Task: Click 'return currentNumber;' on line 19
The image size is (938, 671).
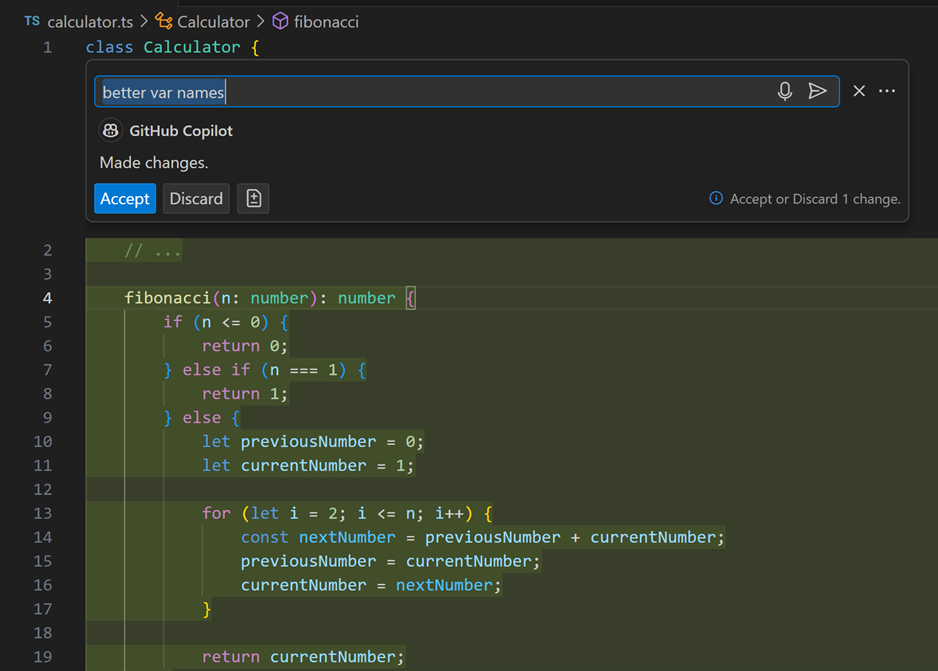Action: click(x=303, y=657)
